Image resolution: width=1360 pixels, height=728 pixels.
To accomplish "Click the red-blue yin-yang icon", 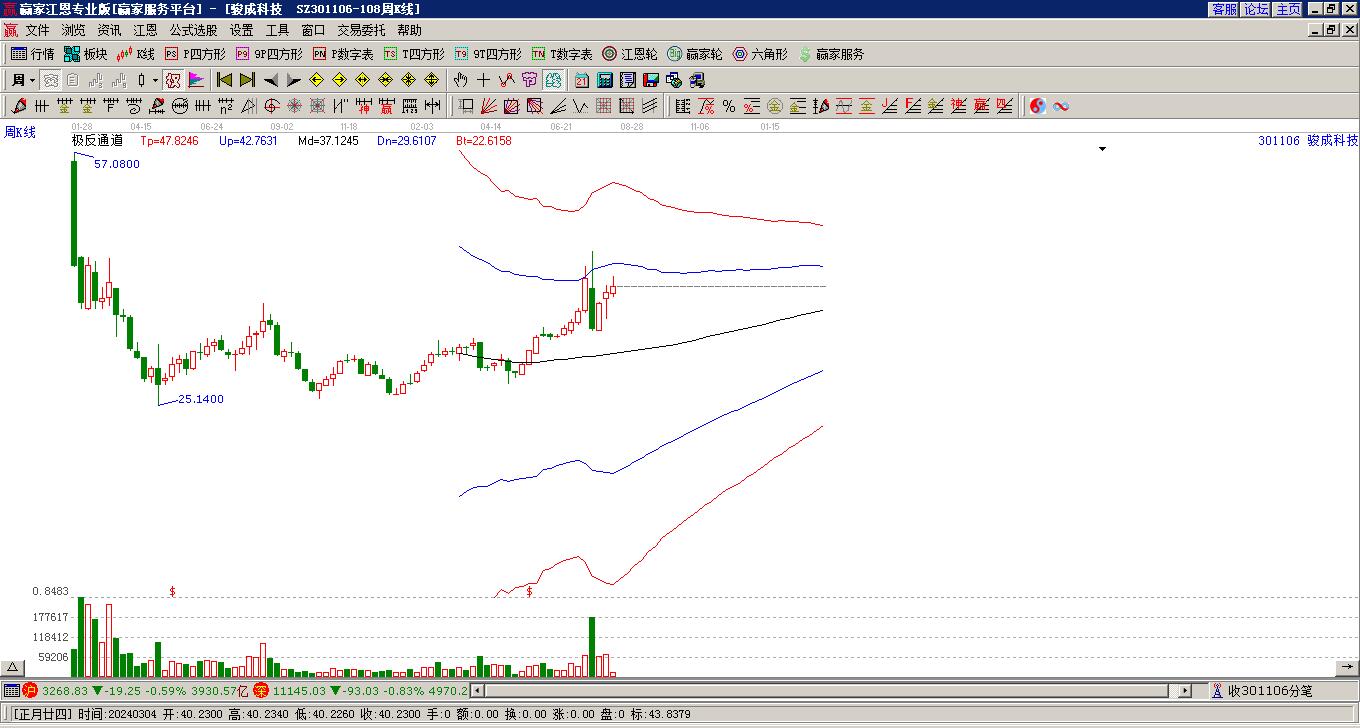I will coord(1038,106).
